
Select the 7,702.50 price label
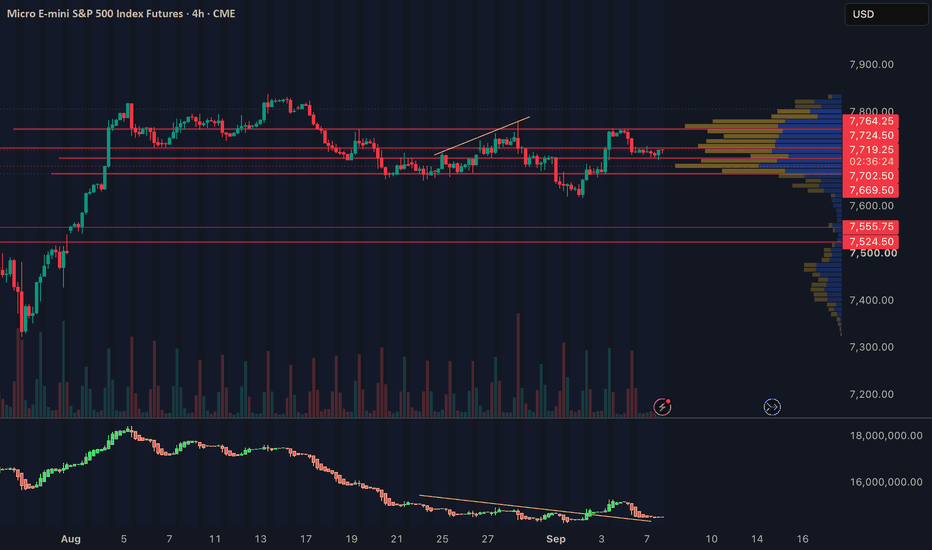(871, 176)
